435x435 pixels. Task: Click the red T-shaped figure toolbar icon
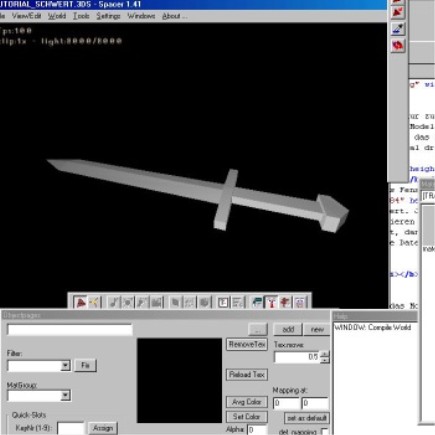271,302
